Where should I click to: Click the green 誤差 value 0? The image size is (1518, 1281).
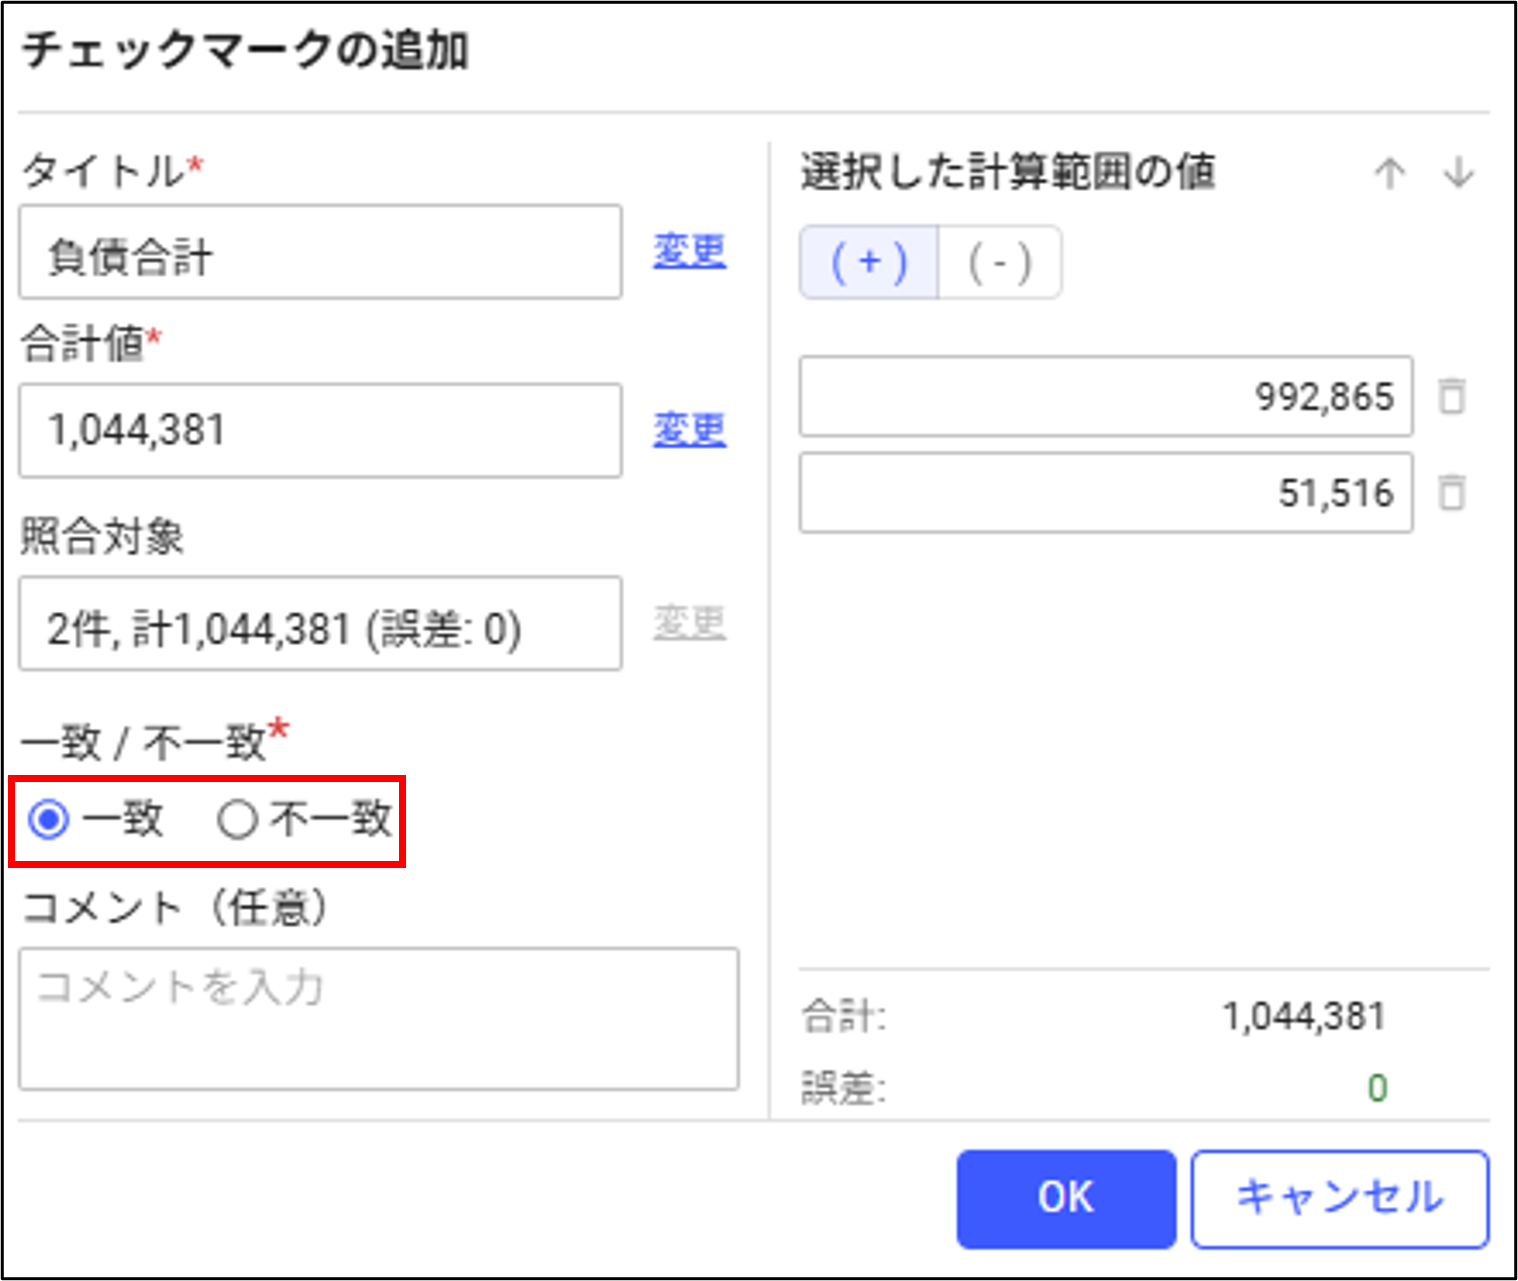[1377, 1088]
